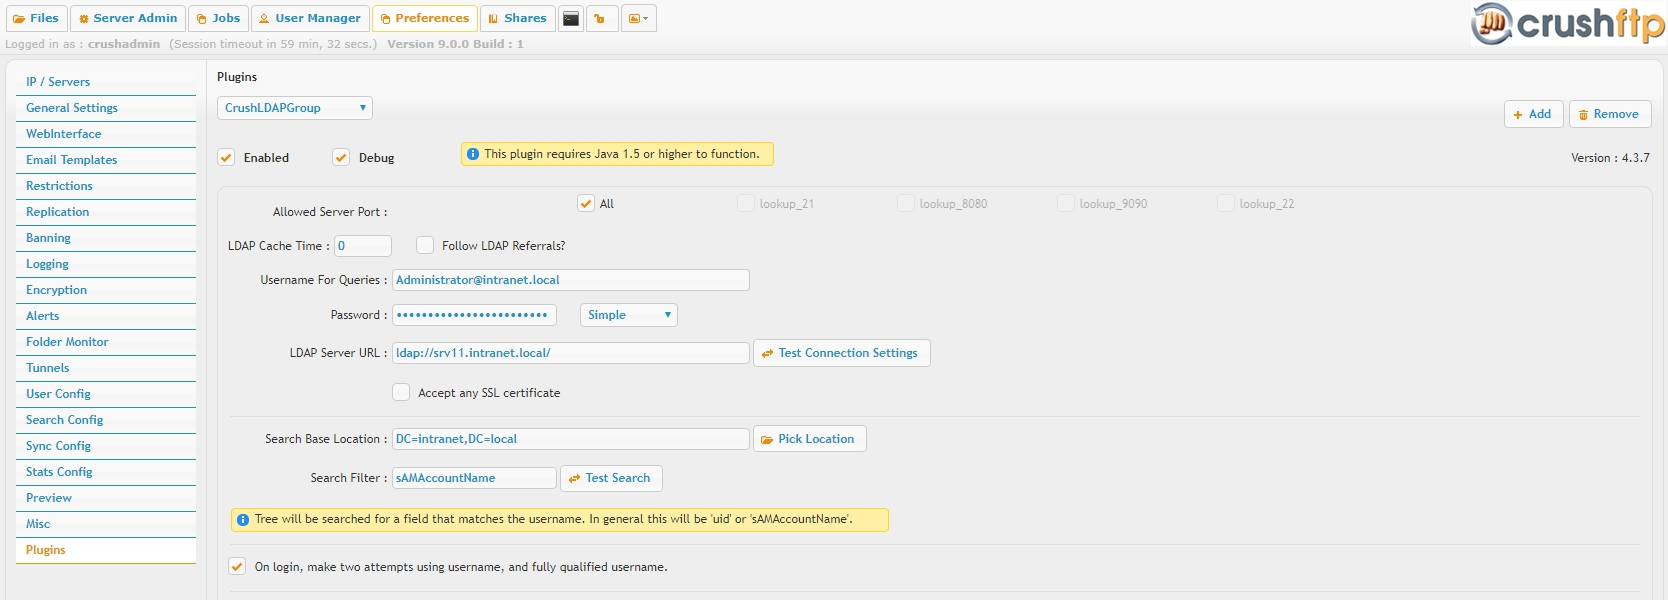Screen dimensions: 1668x600
Task: Click the orange lock icon in top toolbar
Action: (601, 18)
